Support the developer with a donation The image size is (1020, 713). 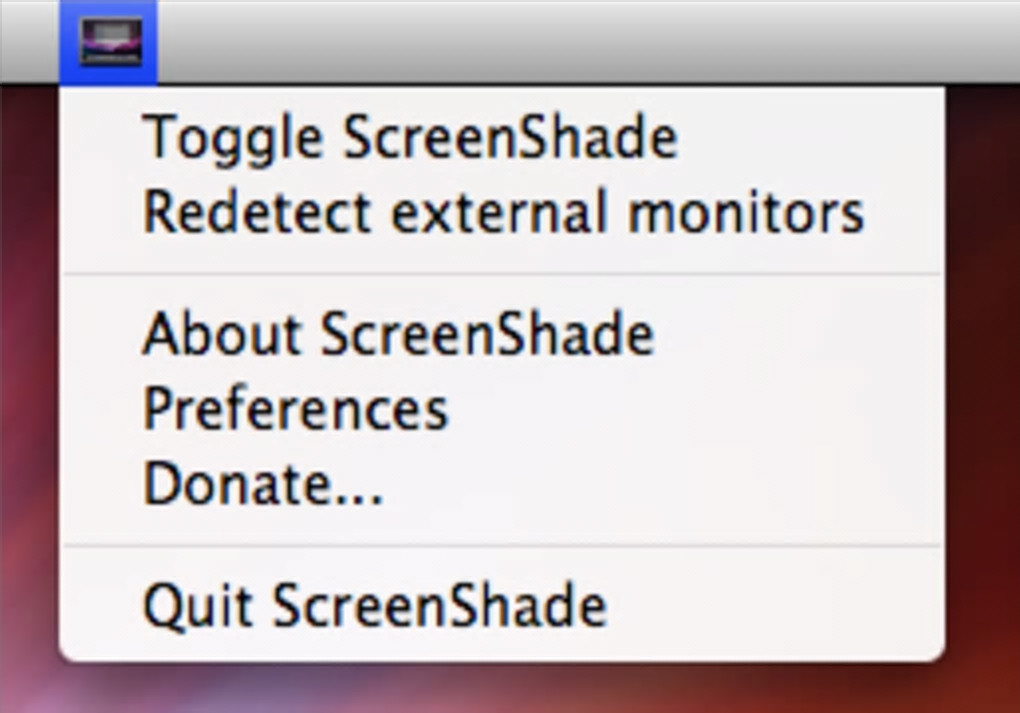click(x=263, y=484)
